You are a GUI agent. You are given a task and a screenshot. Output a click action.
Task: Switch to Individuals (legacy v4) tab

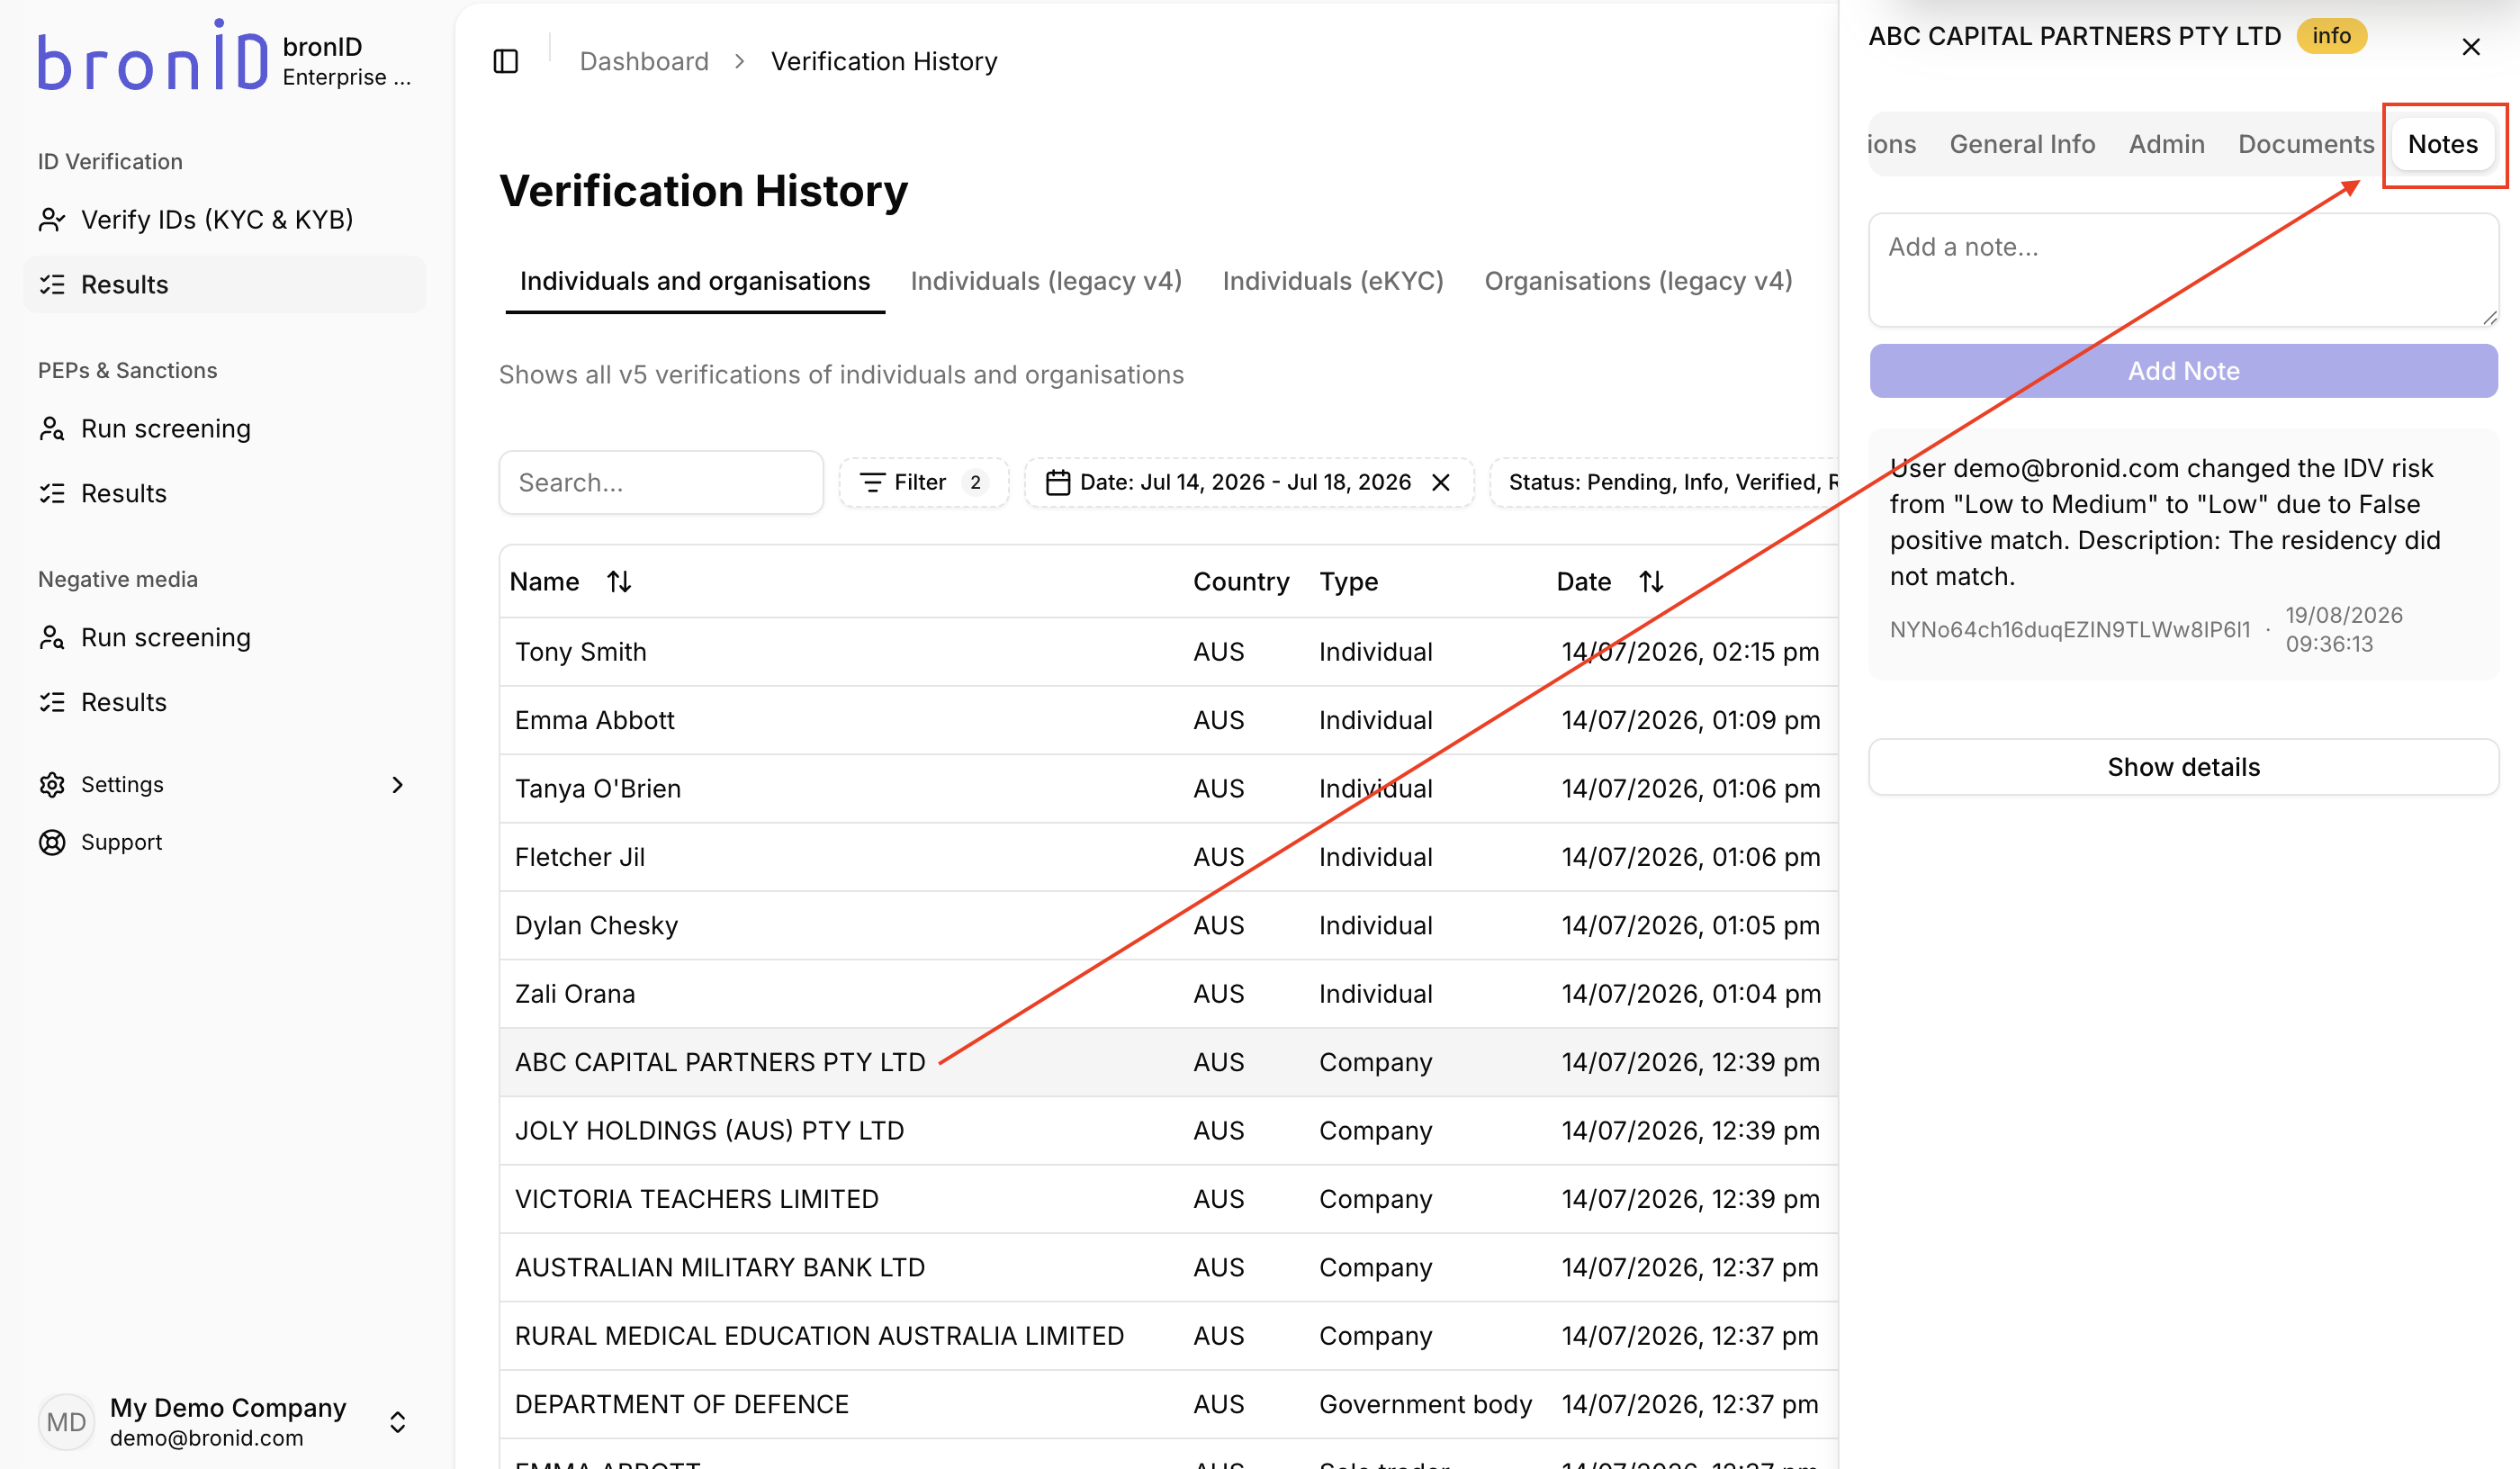click(1046, 282)
